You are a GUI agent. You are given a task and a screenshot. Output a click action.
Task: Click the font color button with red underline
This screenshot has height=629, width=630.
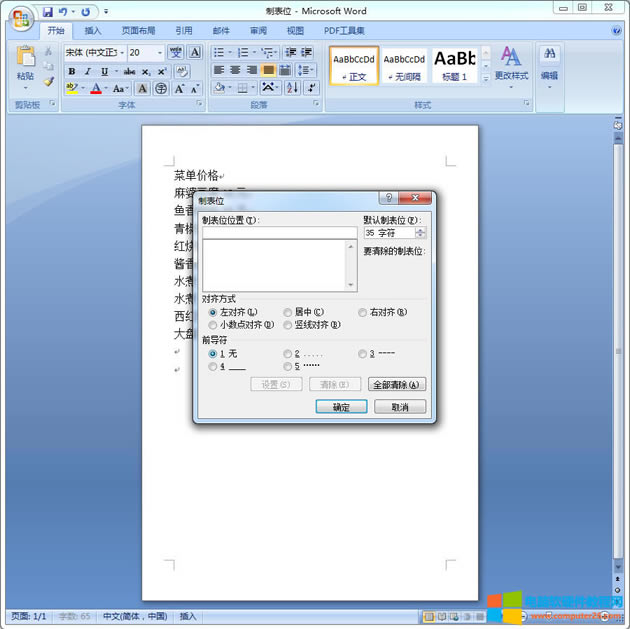click(x=96, y=89)
